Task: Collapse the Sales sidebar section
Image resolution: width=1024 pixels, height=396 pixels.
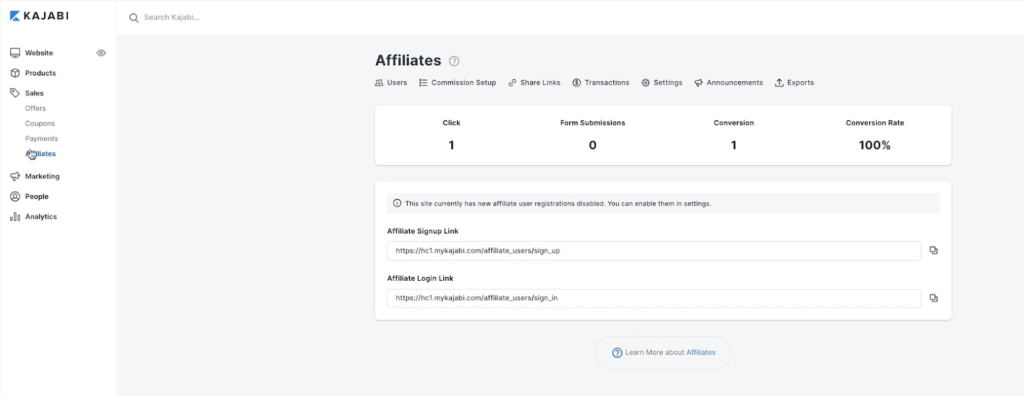Action: [x=35, y=93]
